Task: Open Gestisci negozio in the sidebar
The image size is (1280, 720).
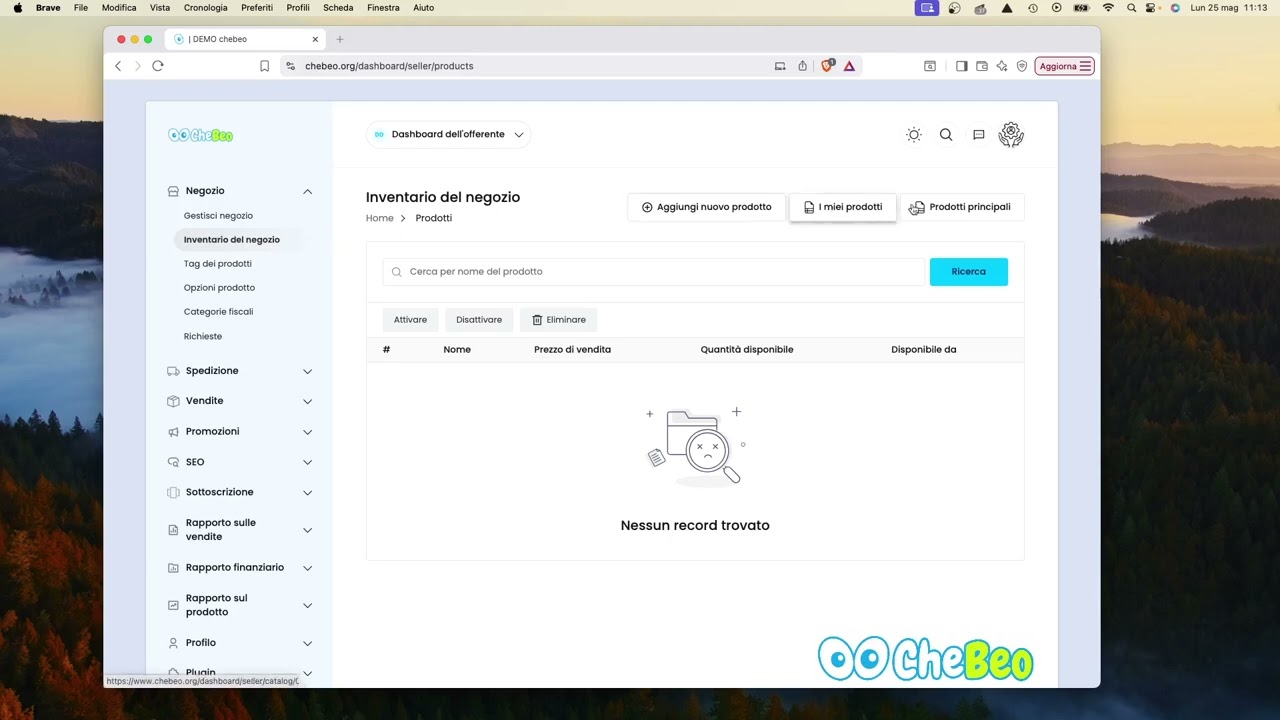Action: pyautogui.click(x=218, y=216)
